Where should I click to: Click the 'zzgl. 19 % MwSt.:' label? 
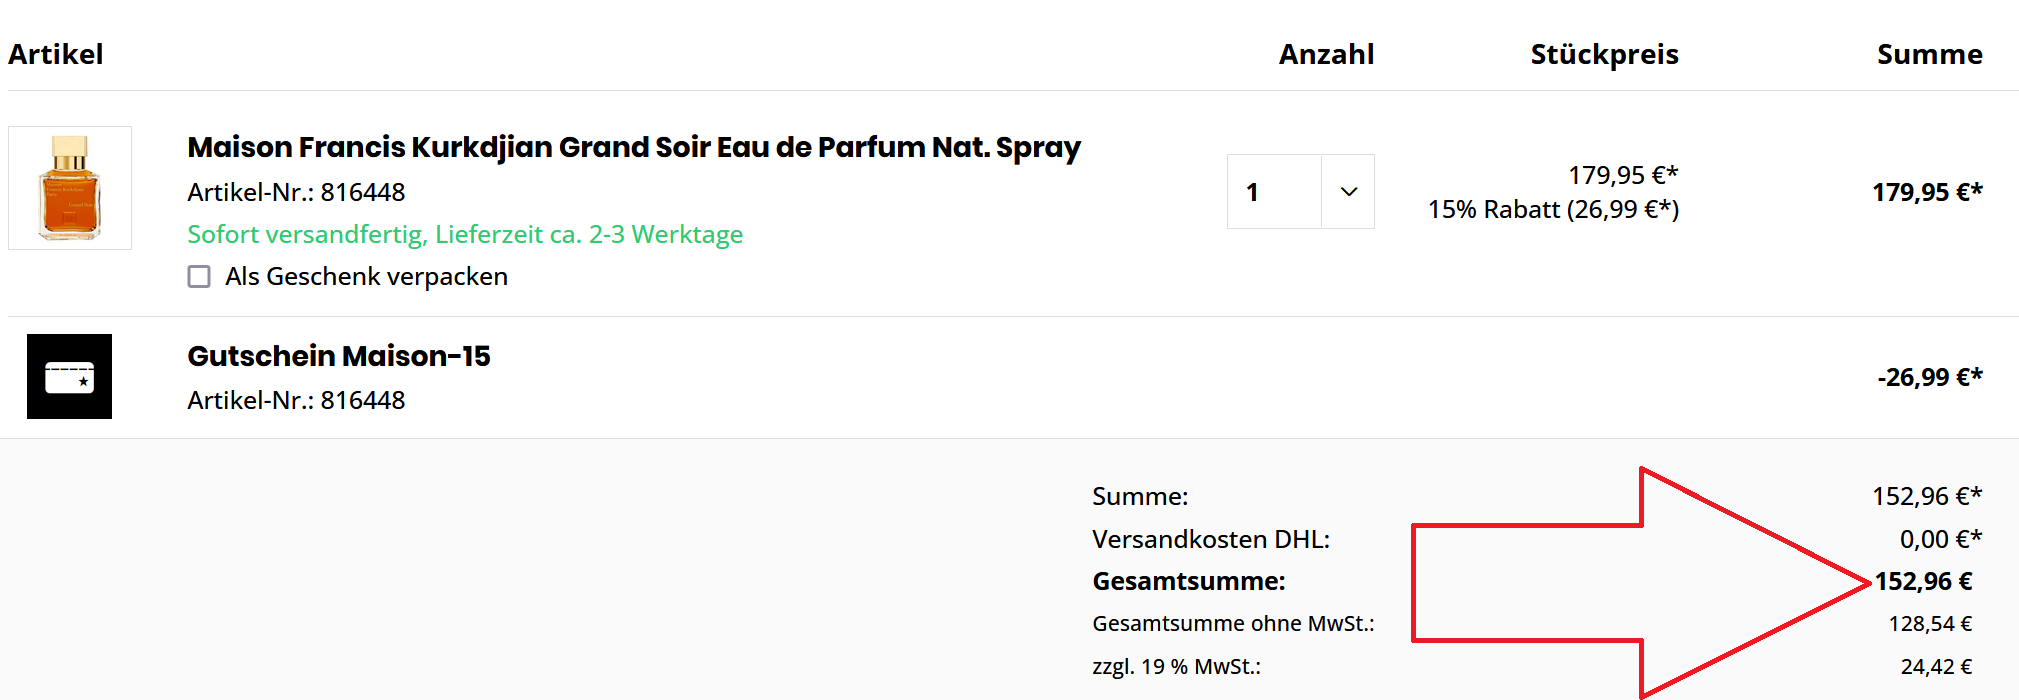click(1176, 666)
